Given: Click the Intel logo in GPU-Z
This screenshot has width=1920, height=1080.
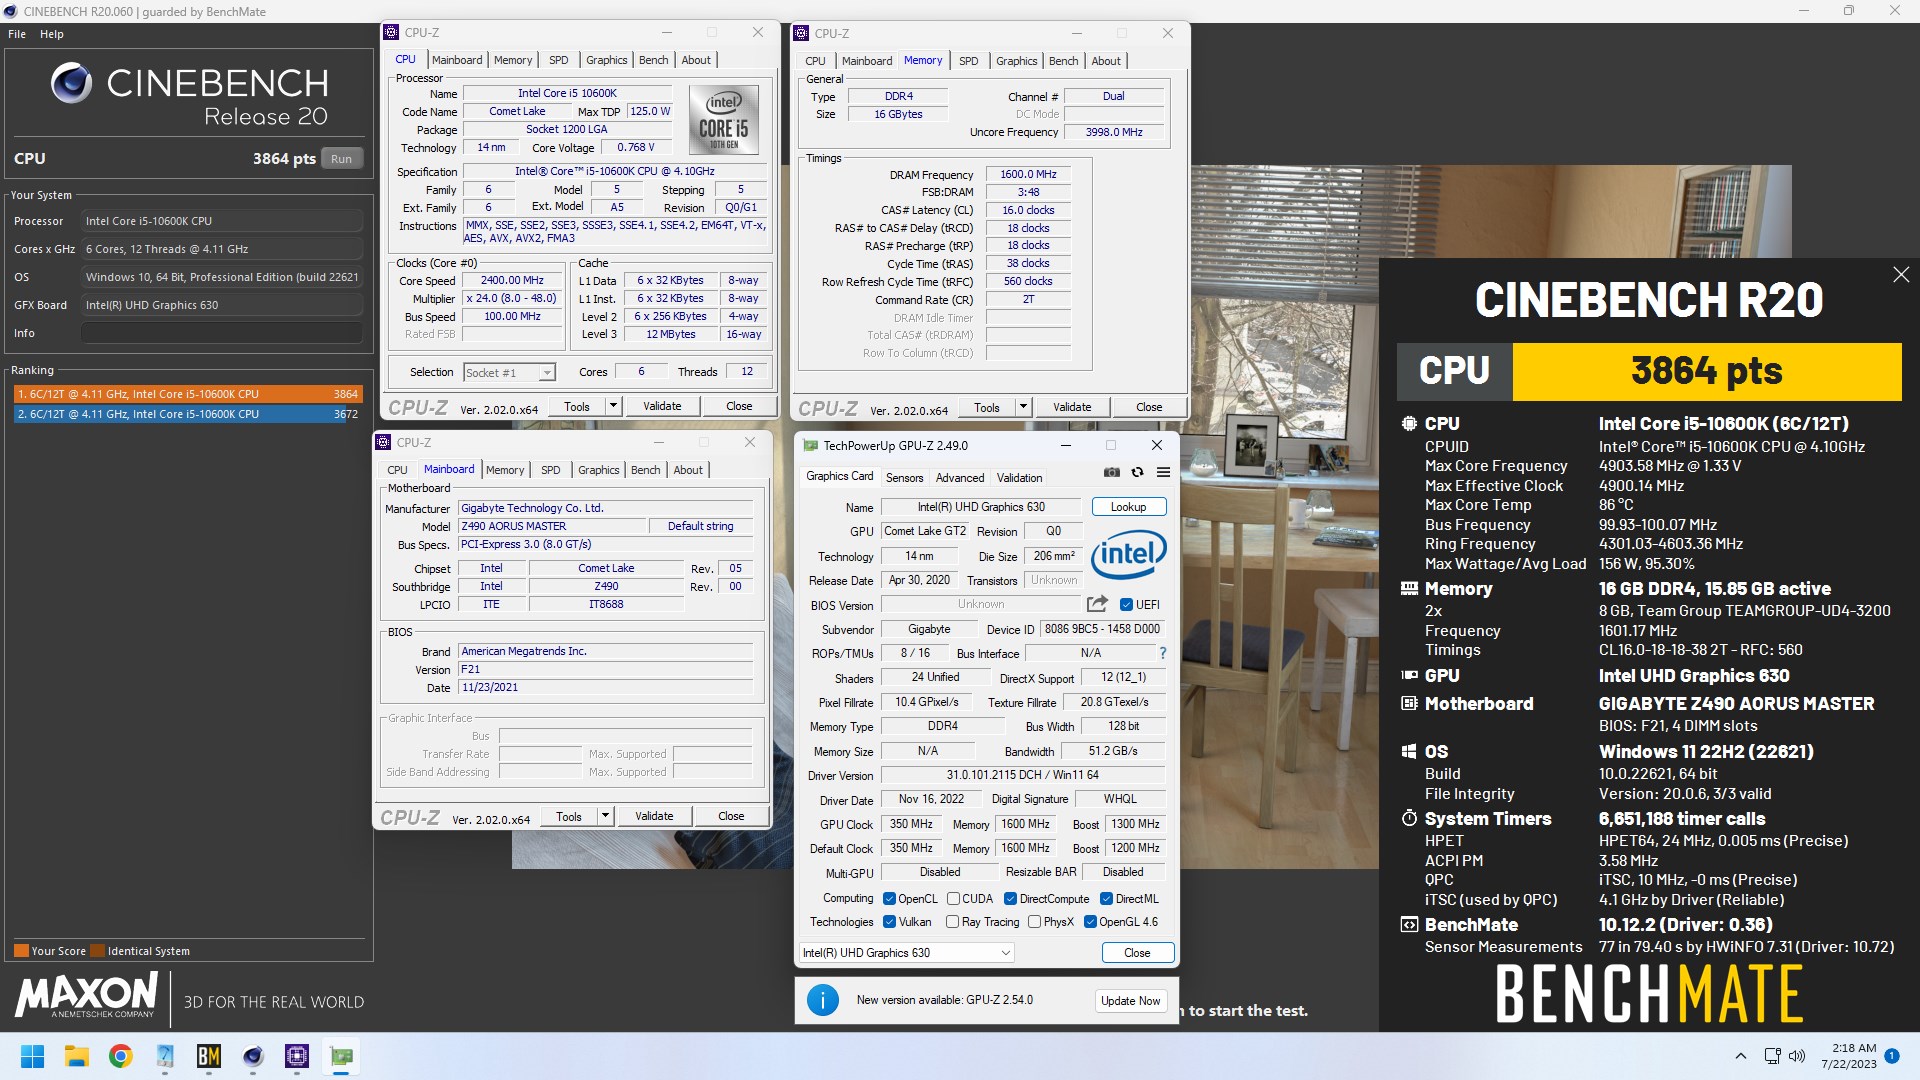Looking at the screenshot, I should pos(1128,553).
